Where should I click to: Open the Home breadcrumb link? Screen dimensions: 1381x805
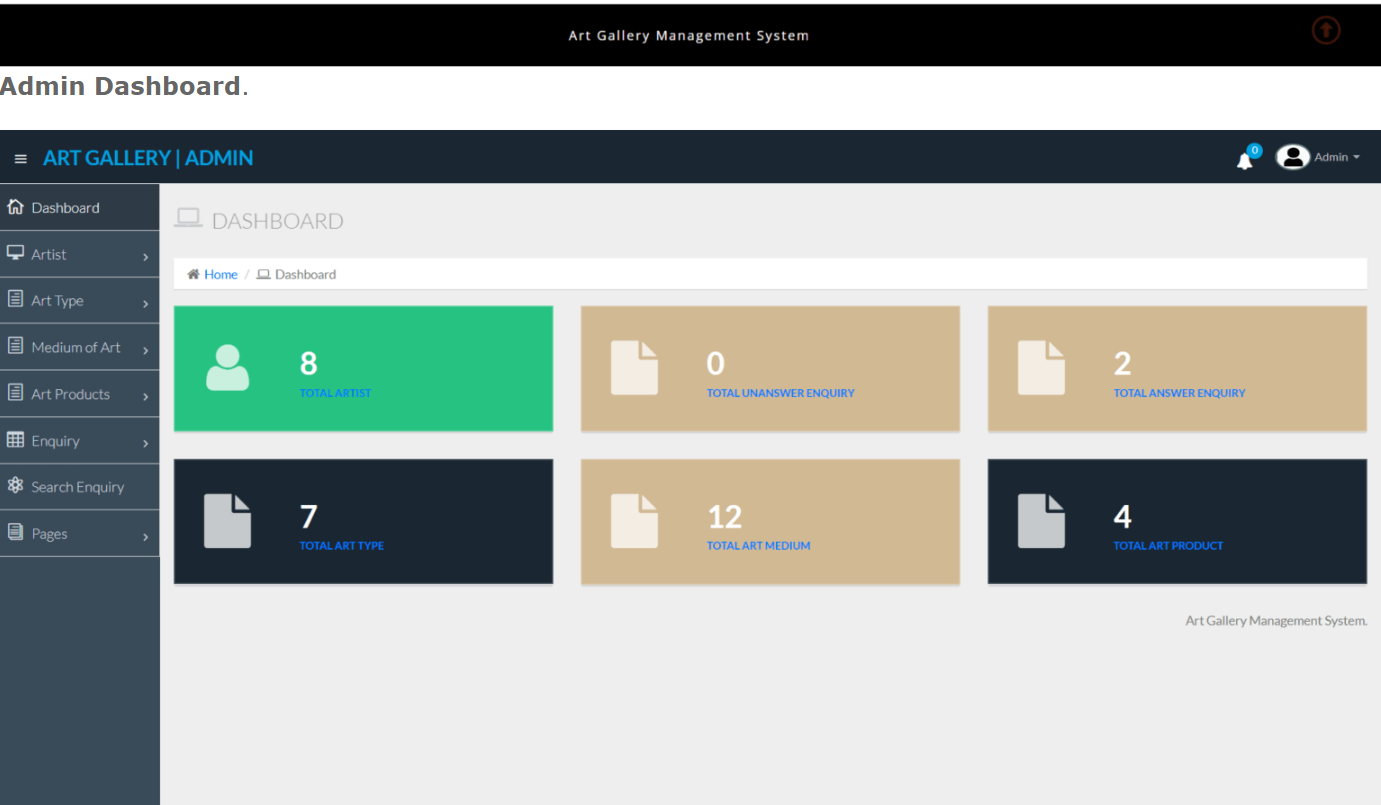(x=220, y=274)
